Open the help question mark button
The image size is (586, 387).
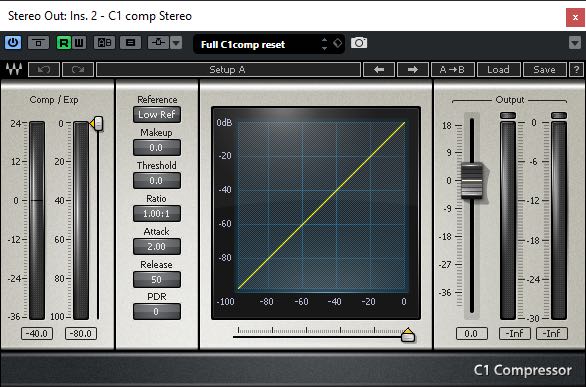(x=576, y=69)
